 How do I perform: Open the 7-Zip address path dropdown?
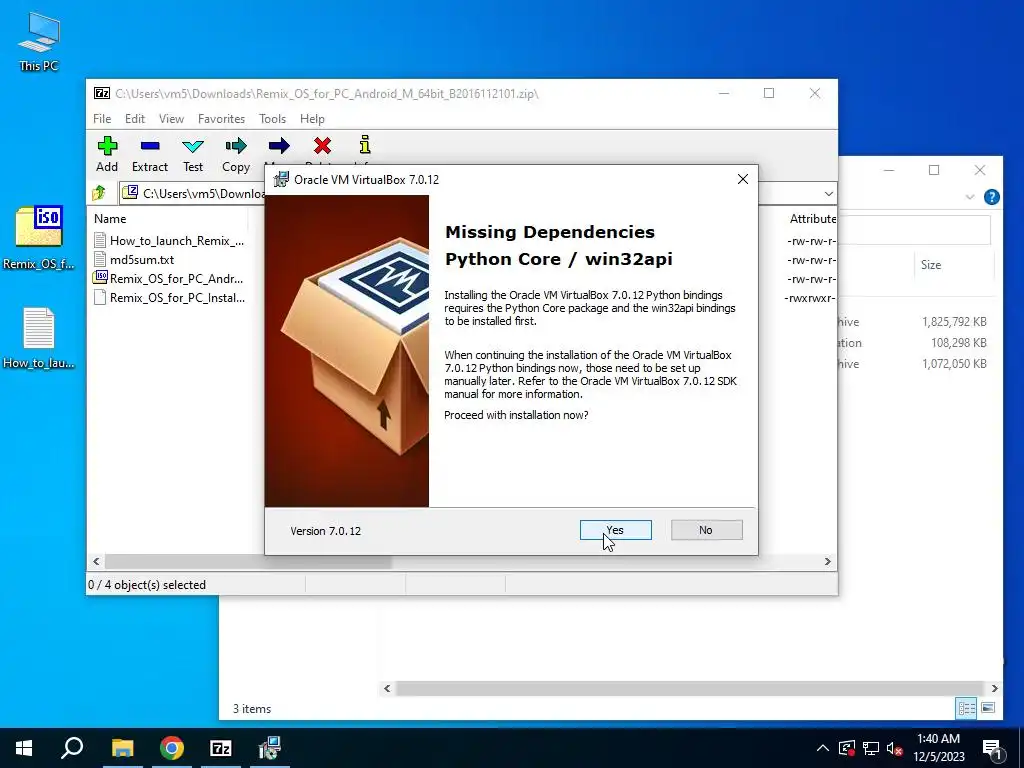click(x=828, y=193)
